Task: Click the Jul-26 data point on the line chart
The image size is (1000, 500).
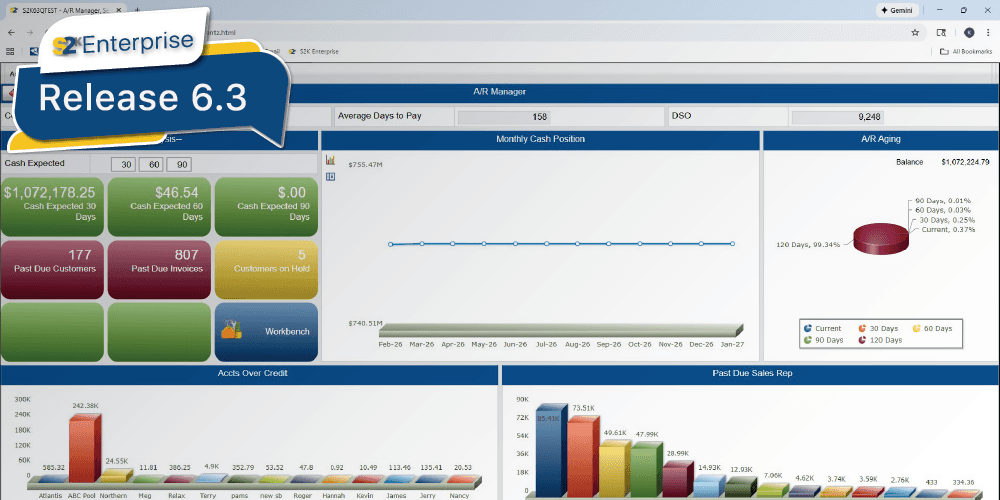Action: click(x=547, y=244)
